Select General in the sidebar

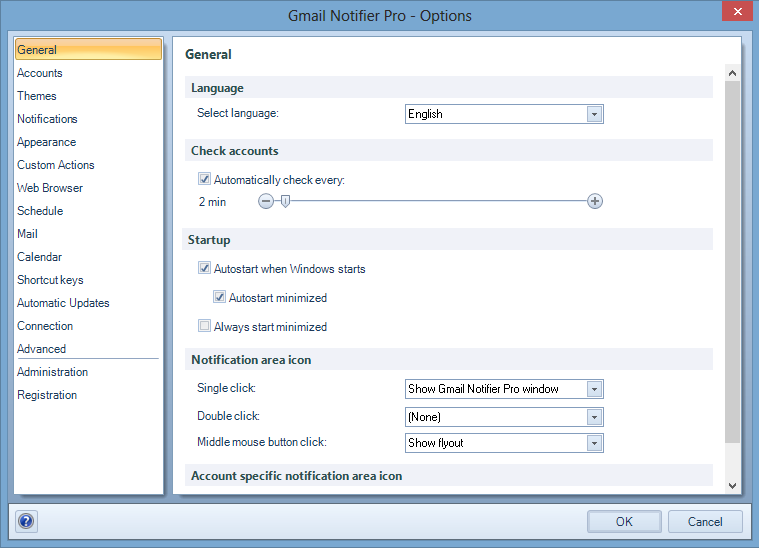click(88, 49)
